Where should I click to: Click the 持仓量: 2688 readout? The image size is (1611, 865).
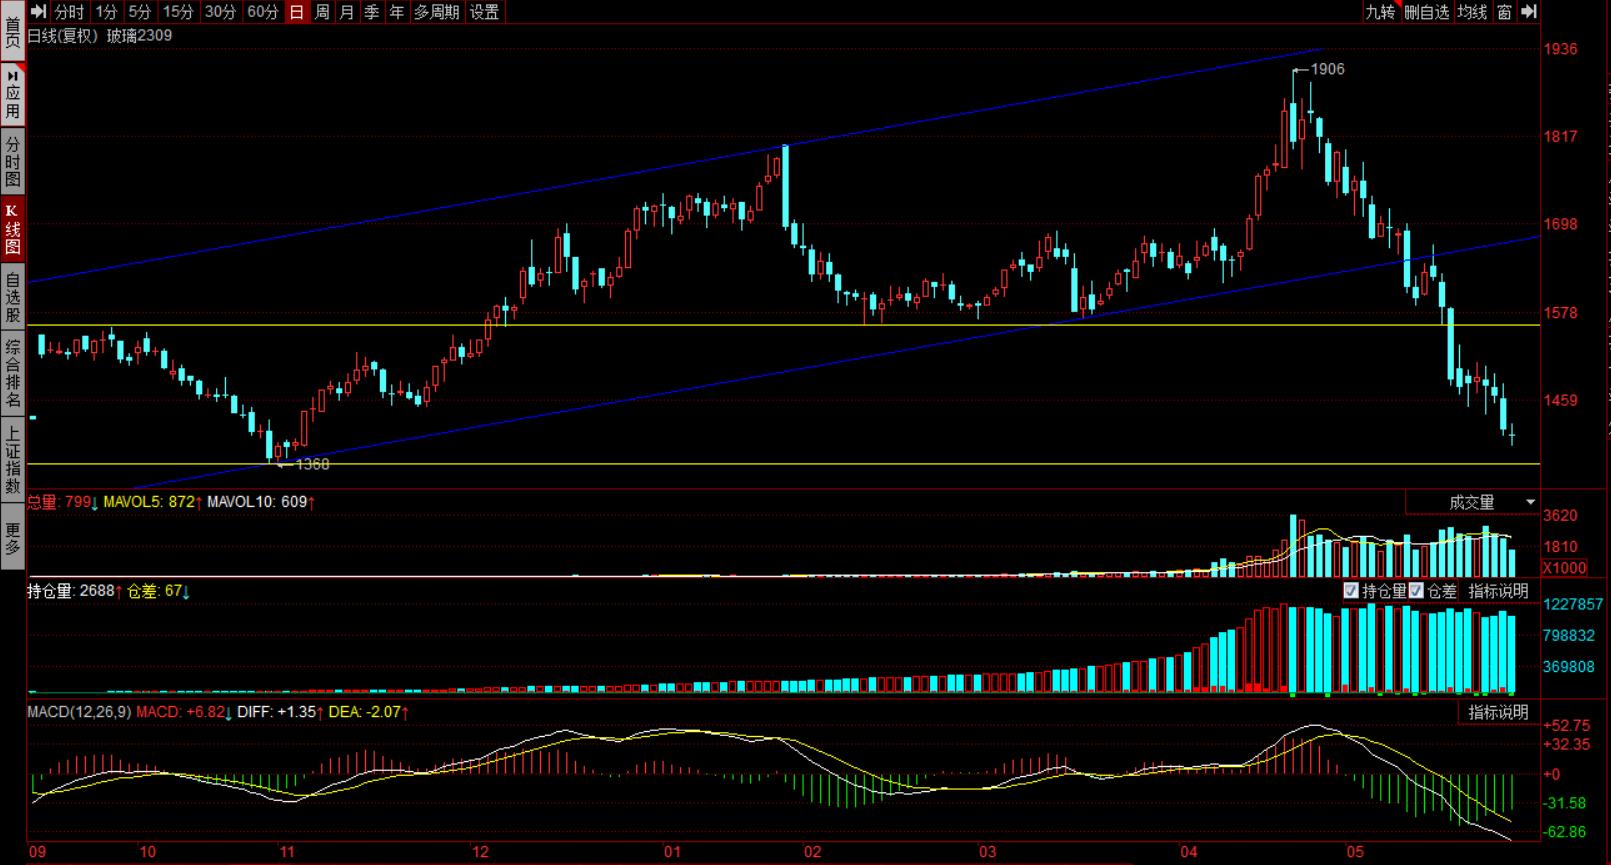click(75, 591)
